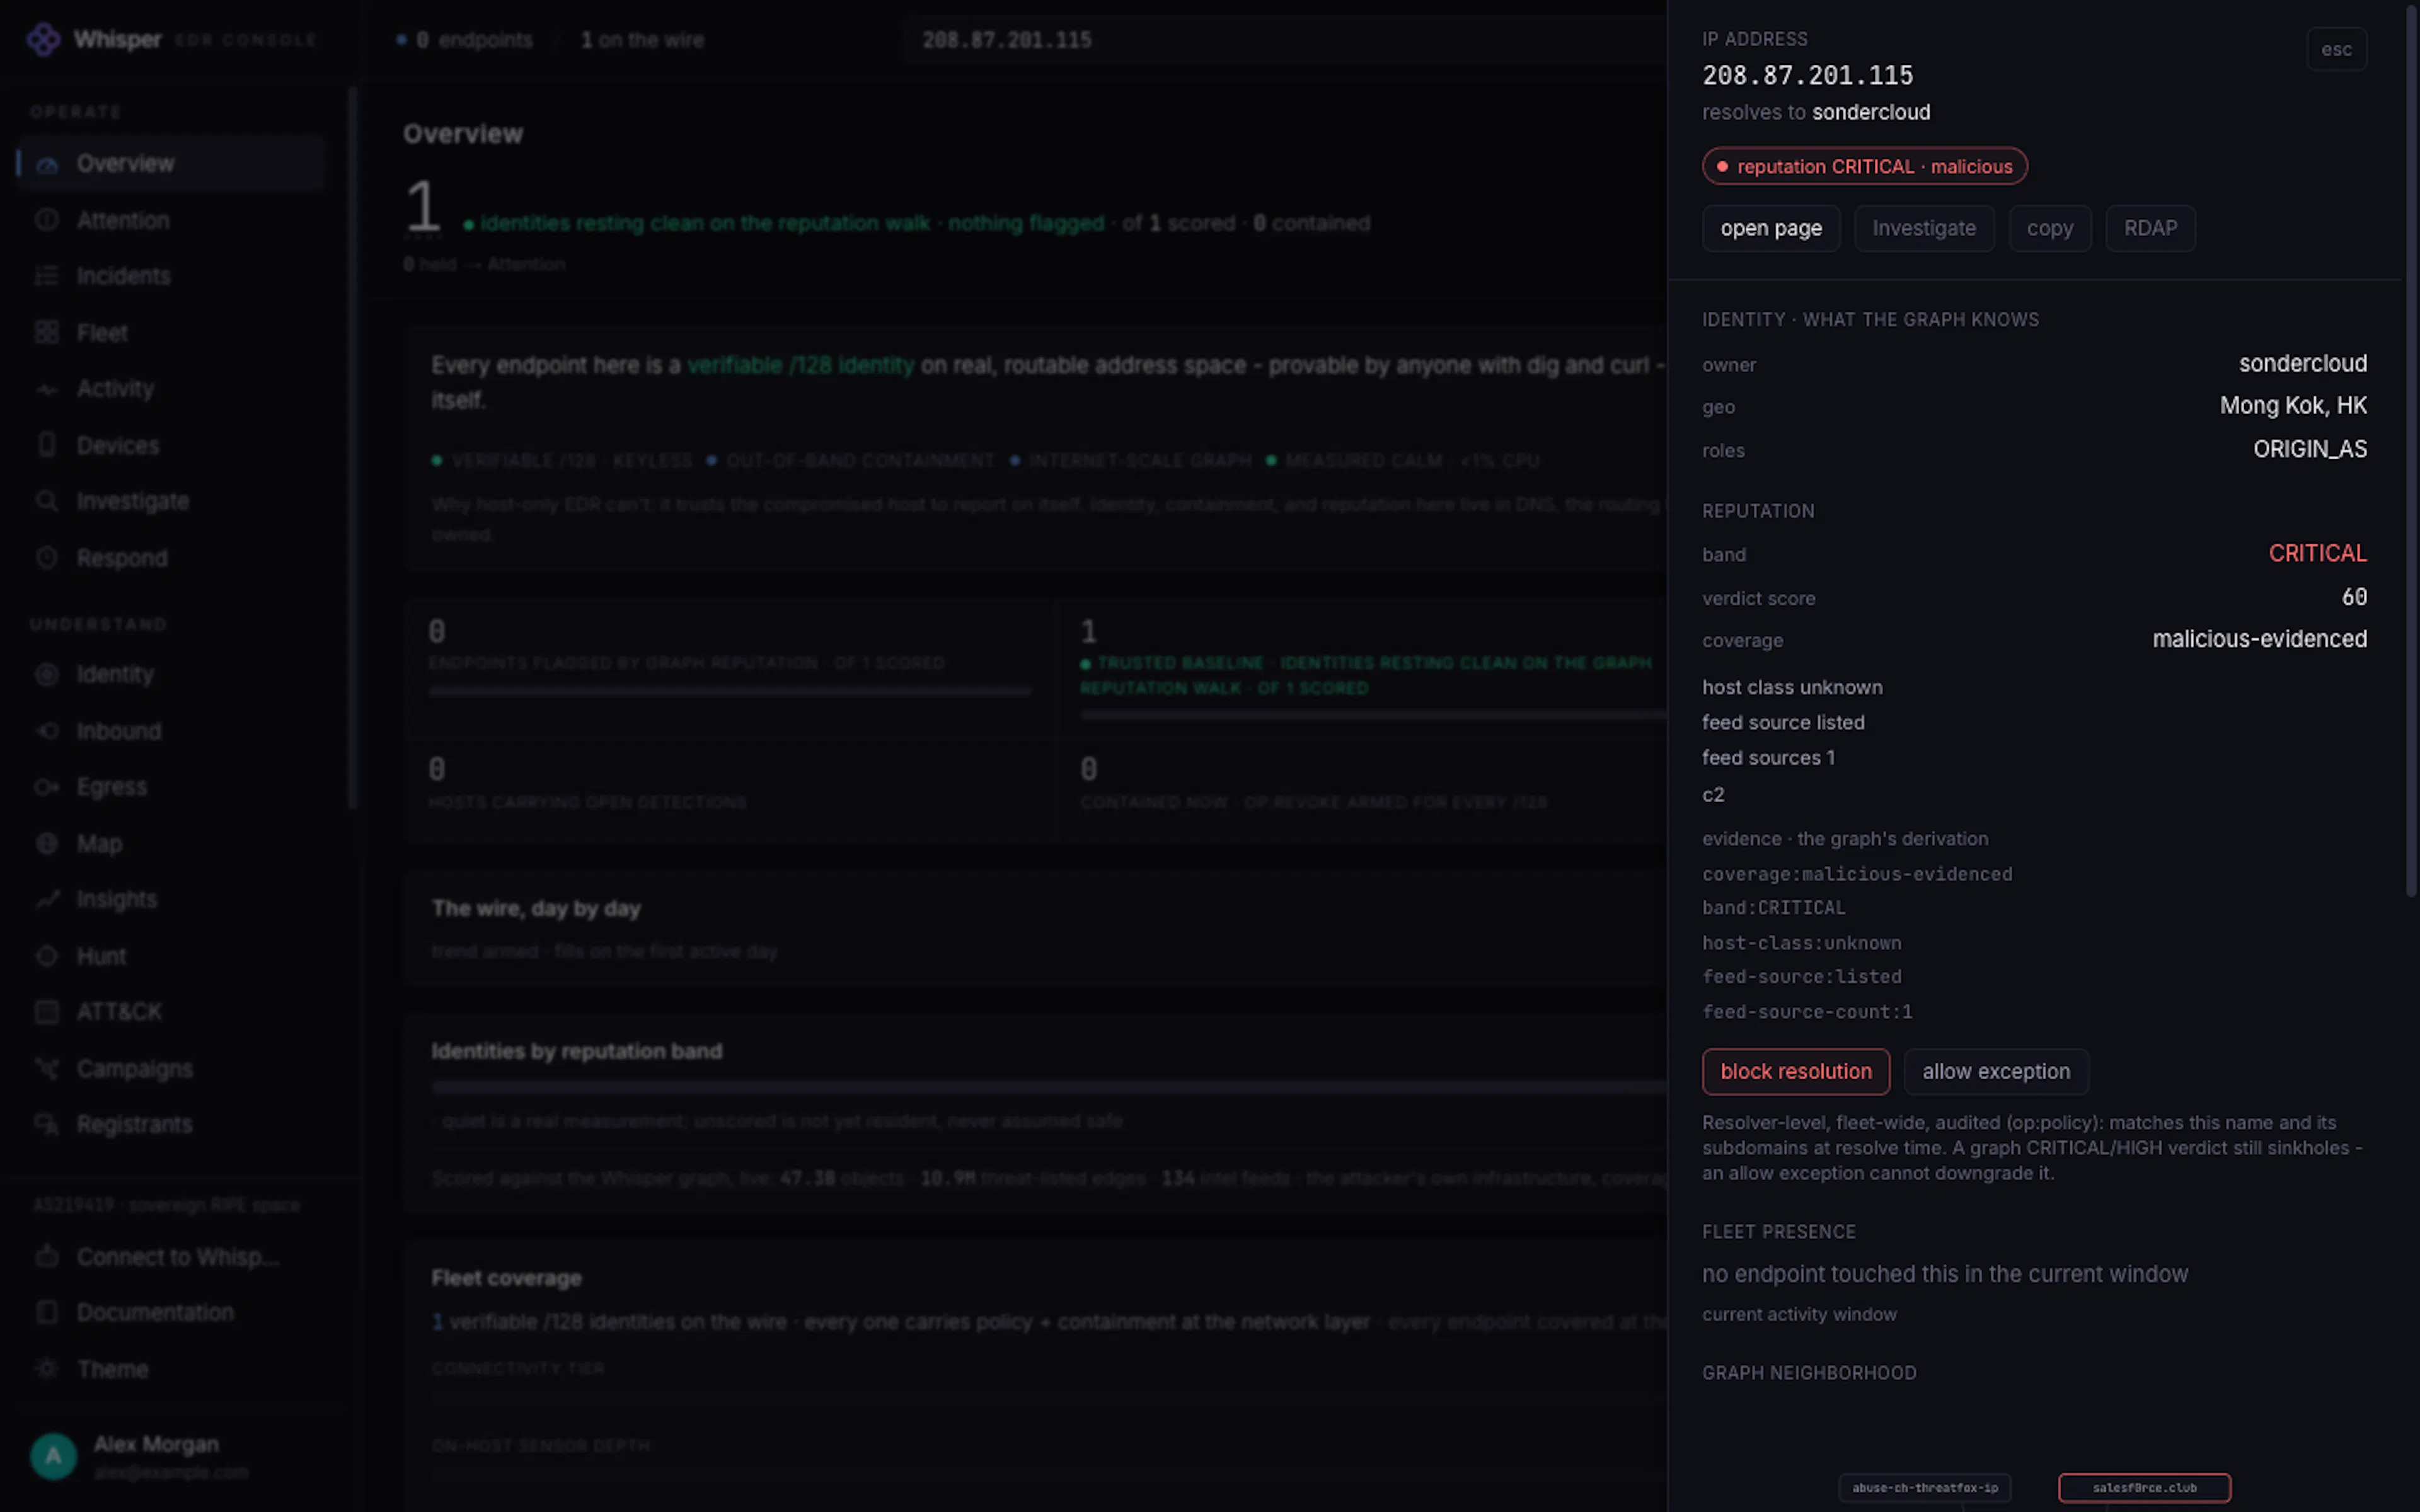Open Incidents from the sidebar
The width and height of the screenshot is (2420, 1512).
(x=171, y=276)
